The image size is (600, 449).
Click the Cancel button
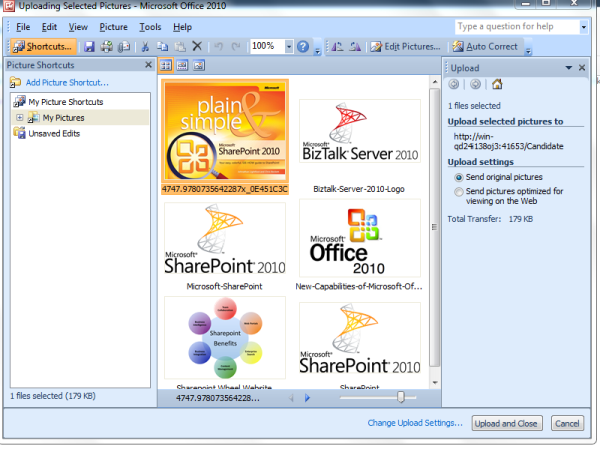(x=567, y=423)
